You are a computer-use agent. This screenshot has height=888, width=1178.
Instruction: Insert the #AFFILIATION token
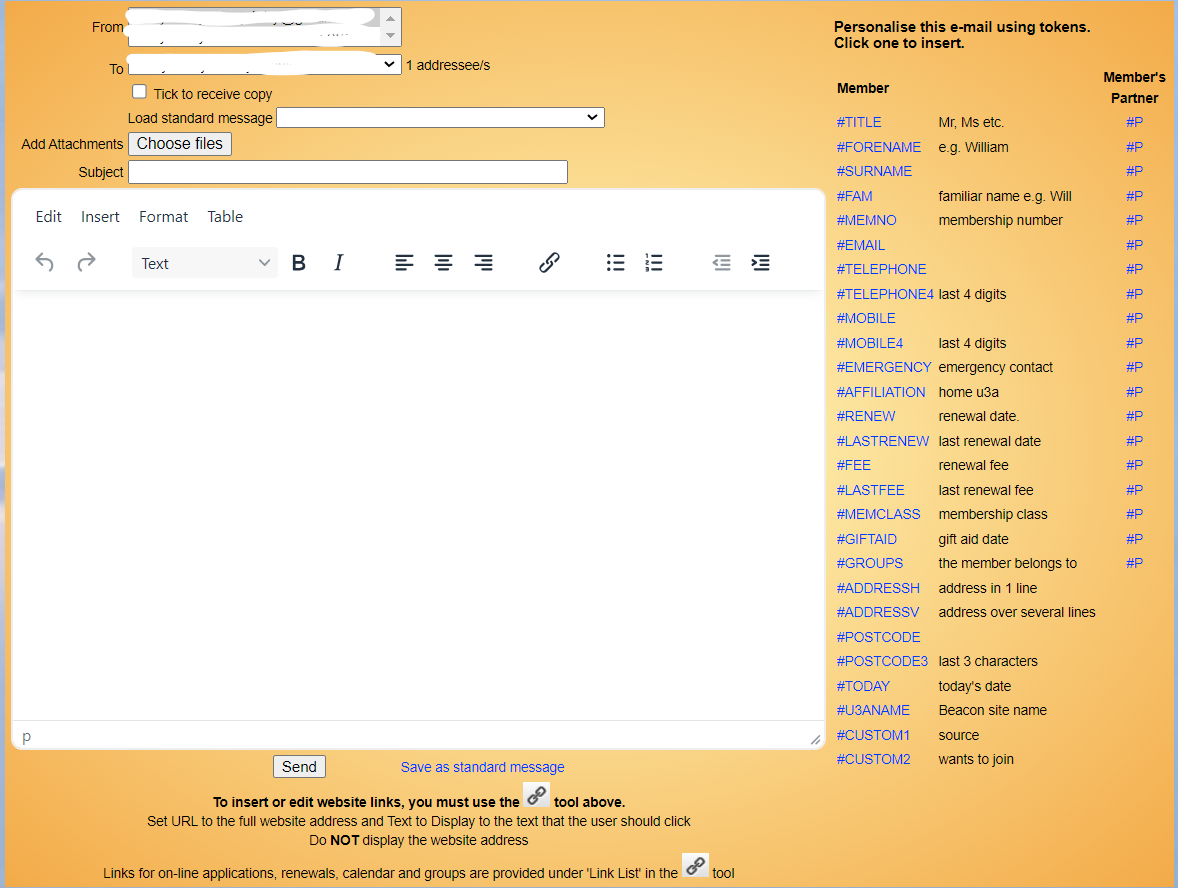880,392
